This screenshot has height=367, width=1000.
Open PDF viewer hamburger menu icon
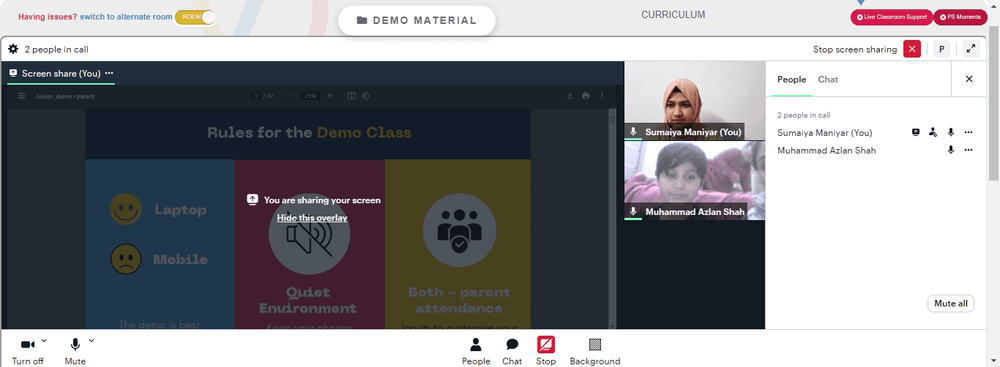coord(22,96)
